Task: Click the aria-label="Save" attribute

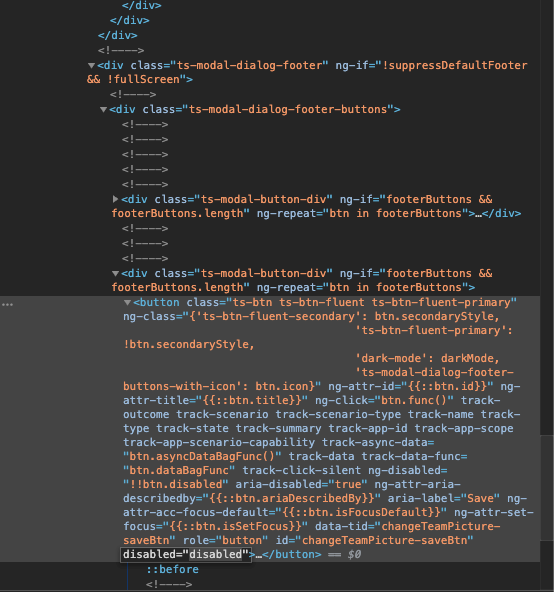Action: (444, 498)
